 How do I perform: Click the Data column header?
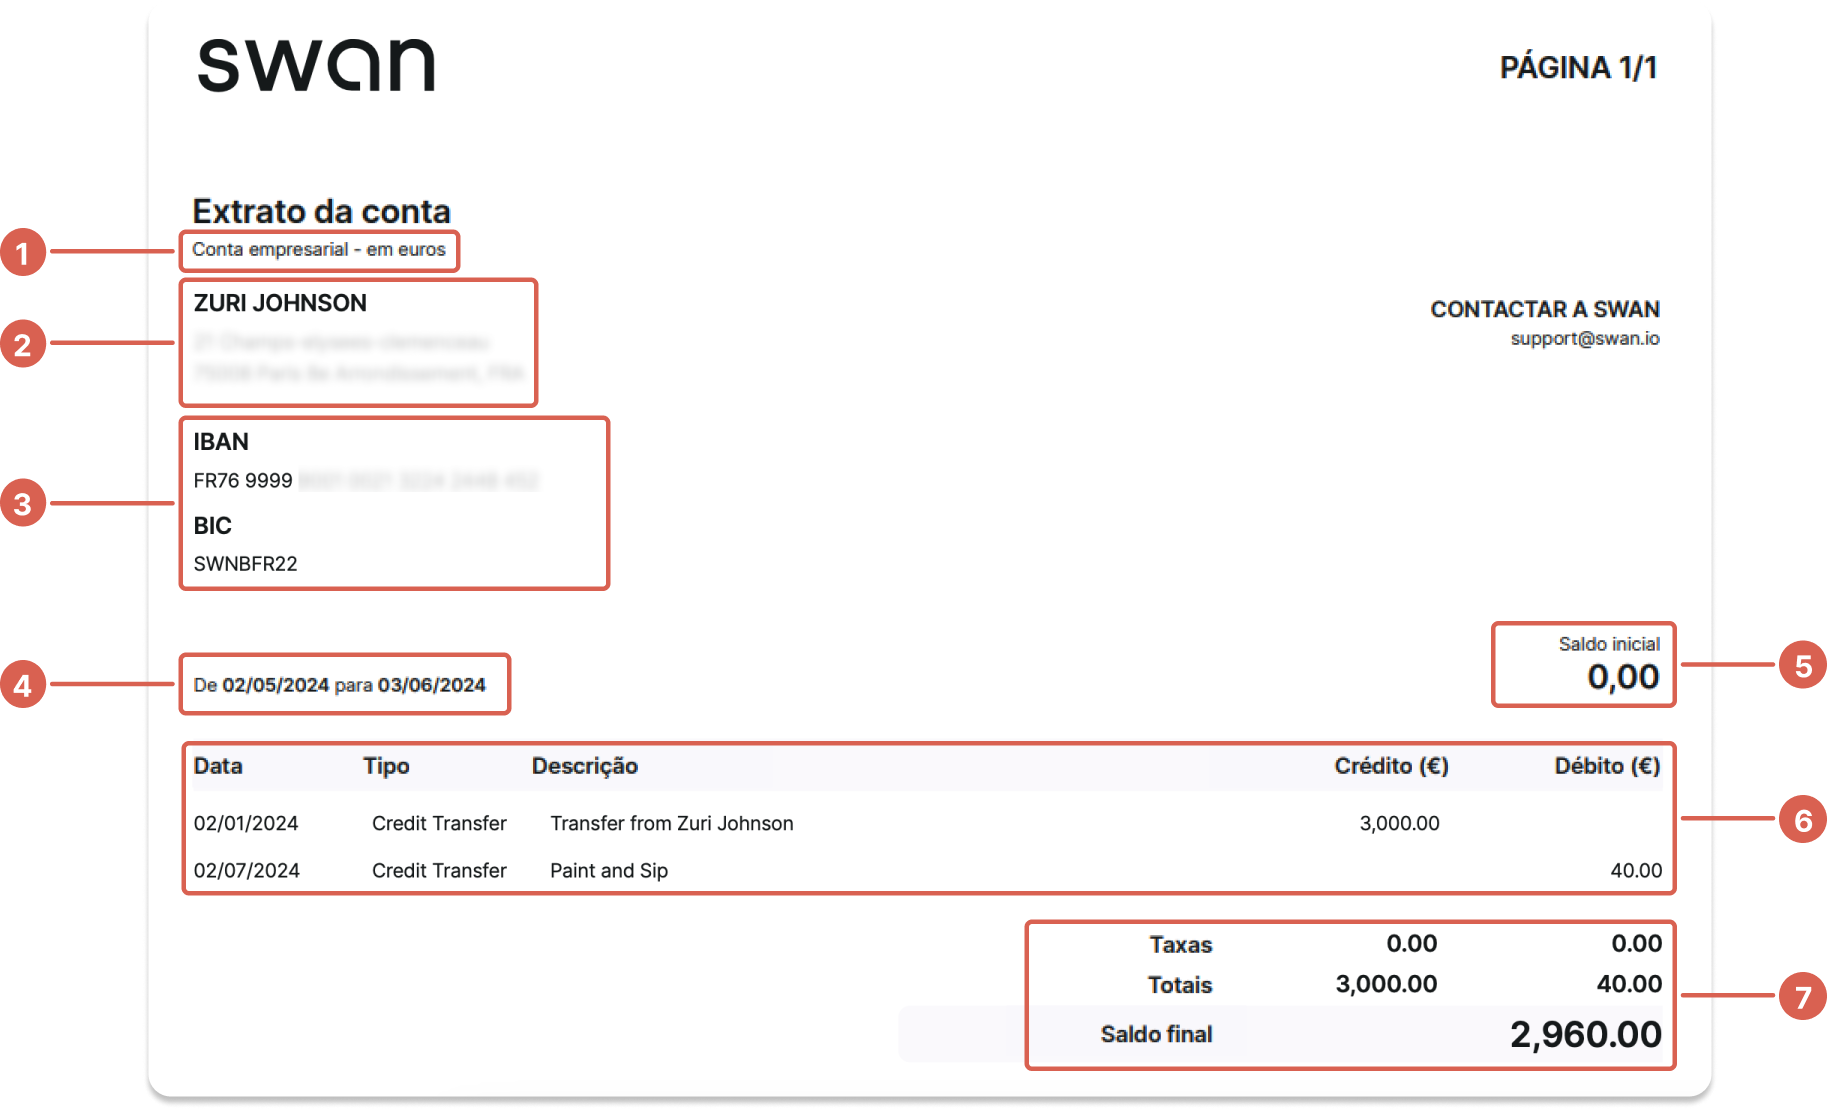click(218, 766)
